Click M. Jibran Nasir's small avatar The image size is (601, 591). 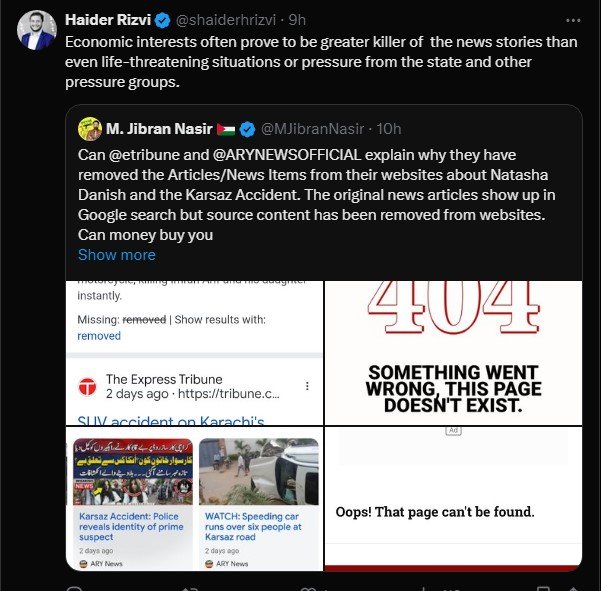tap(89, 127)
